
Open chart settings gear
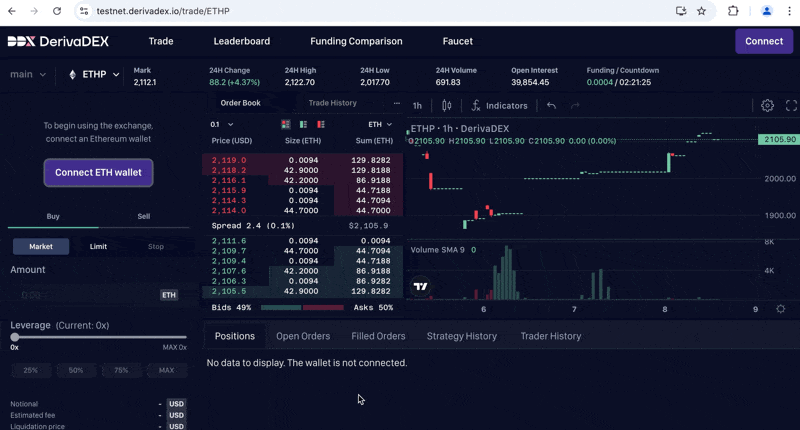tap(767, 106)
